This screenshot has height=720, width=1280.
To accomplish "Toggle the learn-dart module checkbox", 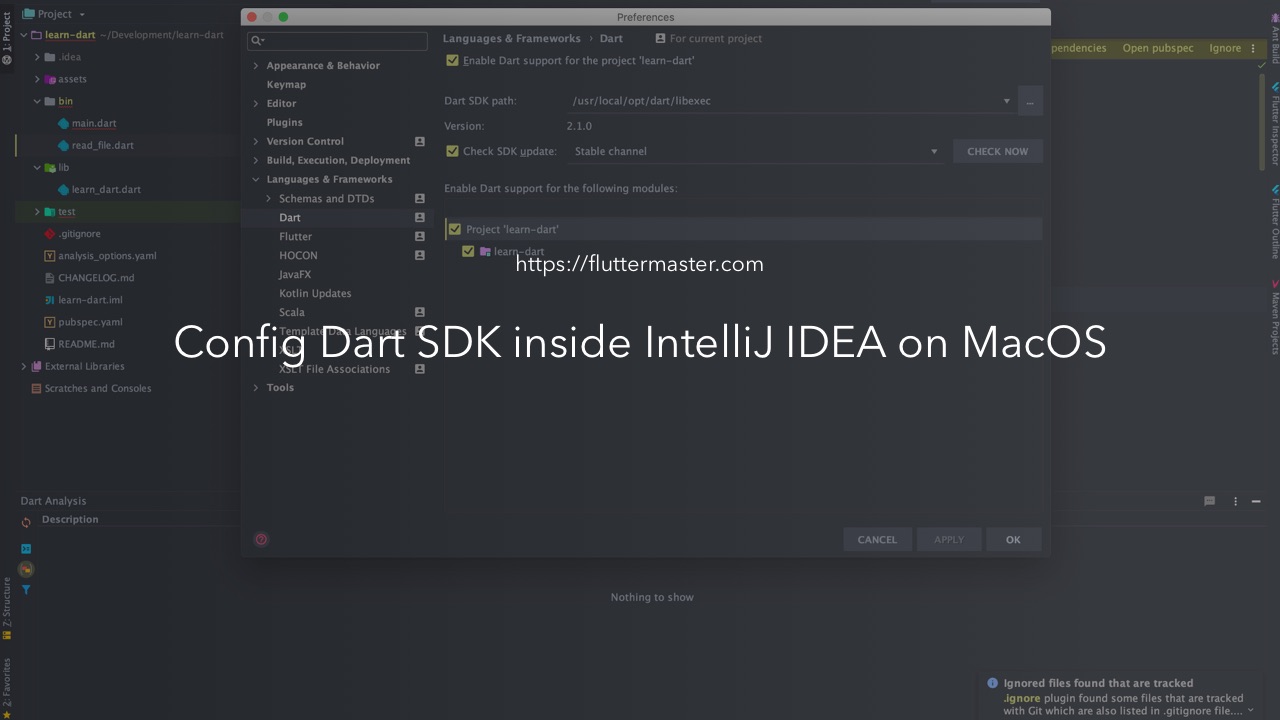I will pos(468,251).
